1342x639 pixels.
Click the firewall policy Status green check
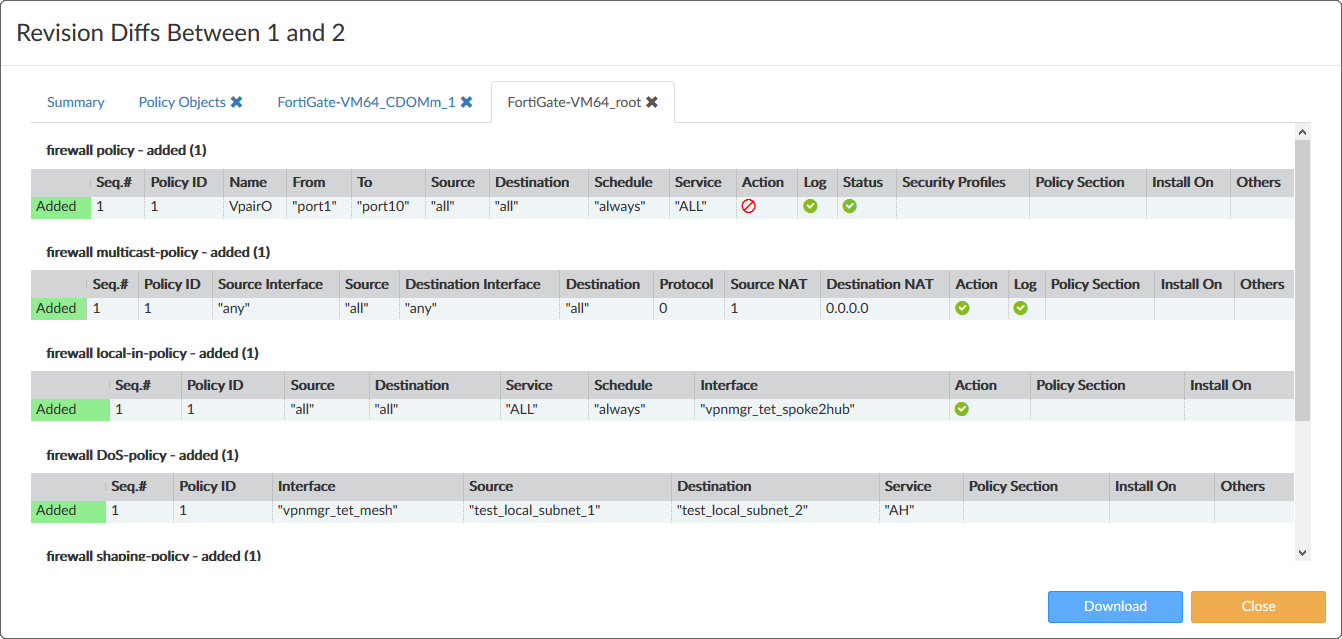pos(850,207)
